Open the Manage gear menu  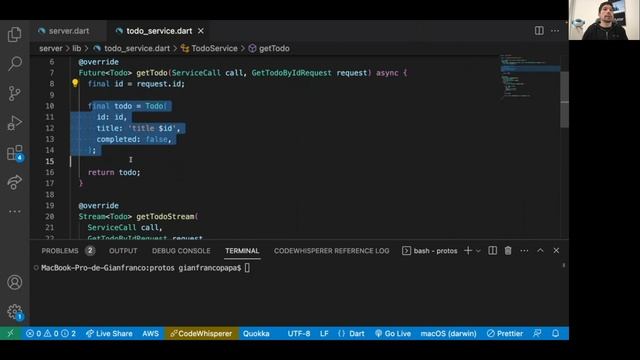[15, 312]
